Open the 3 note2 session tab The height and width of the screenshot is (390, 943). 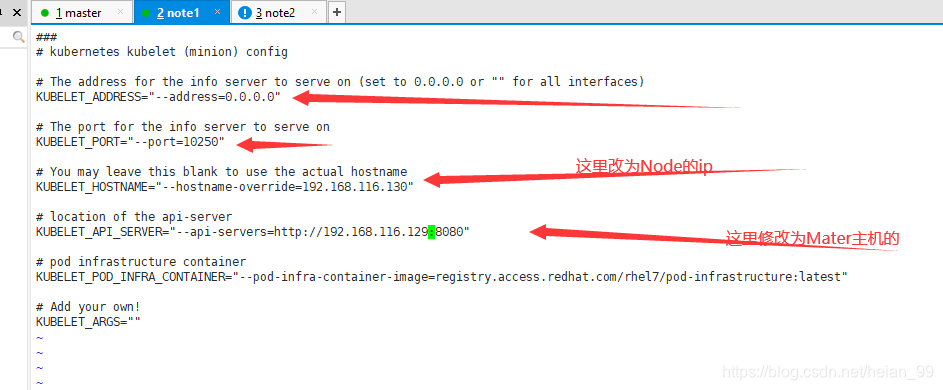point(279,13)
